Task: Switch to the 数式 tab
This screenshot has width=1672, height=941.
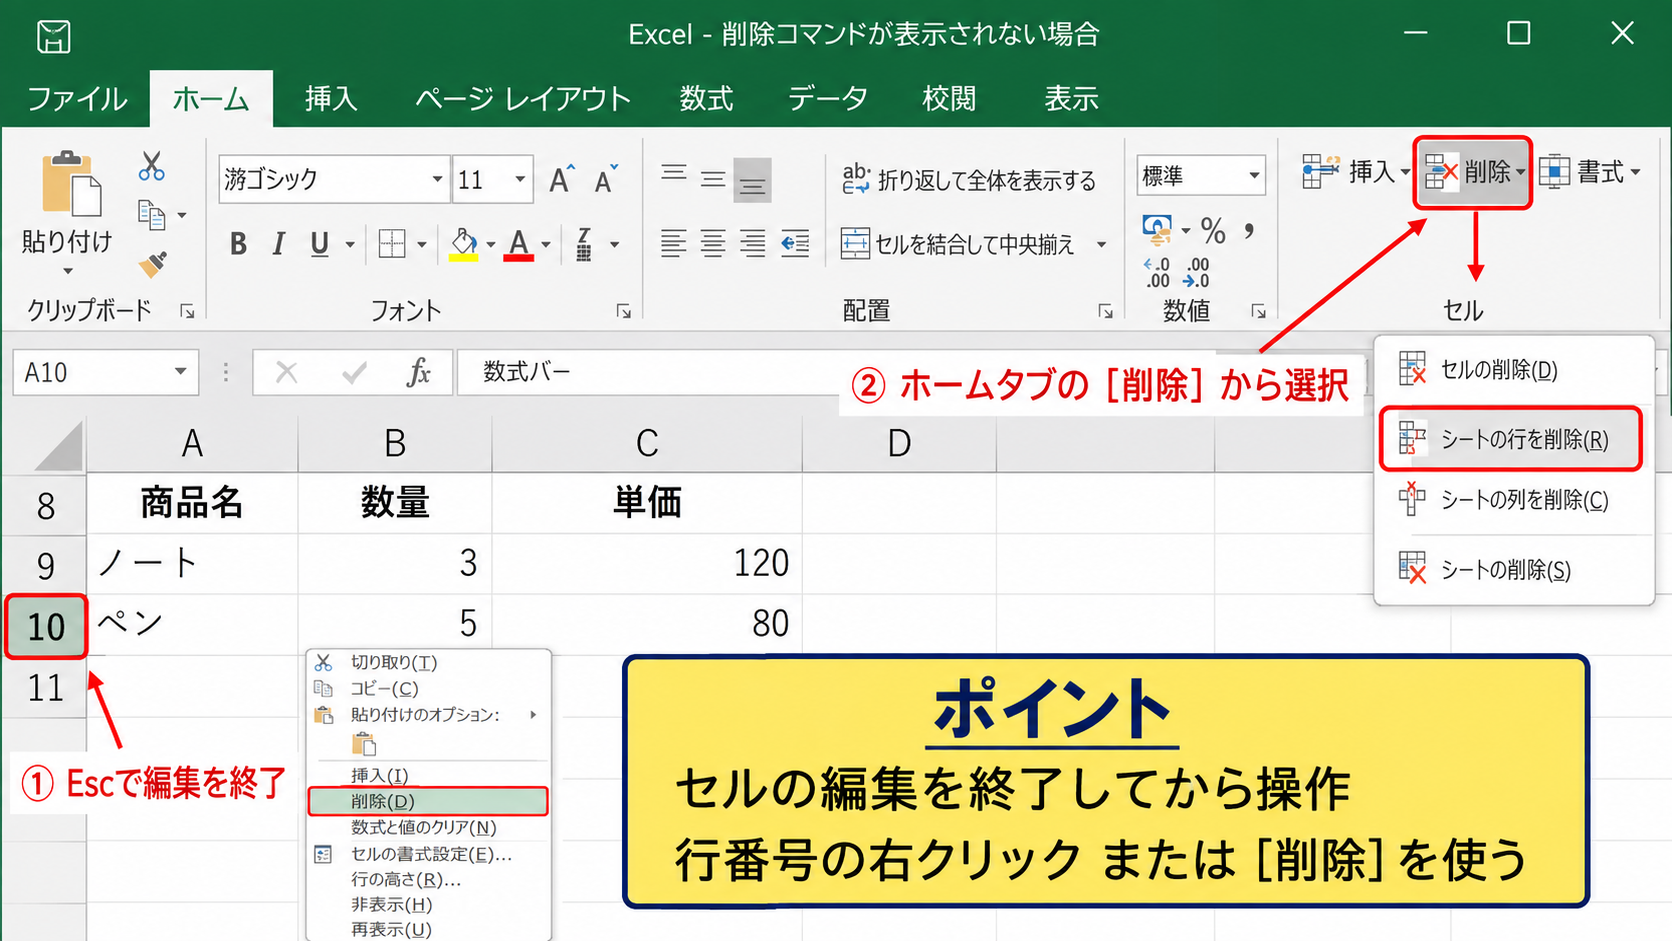Action: pos(706,99)
